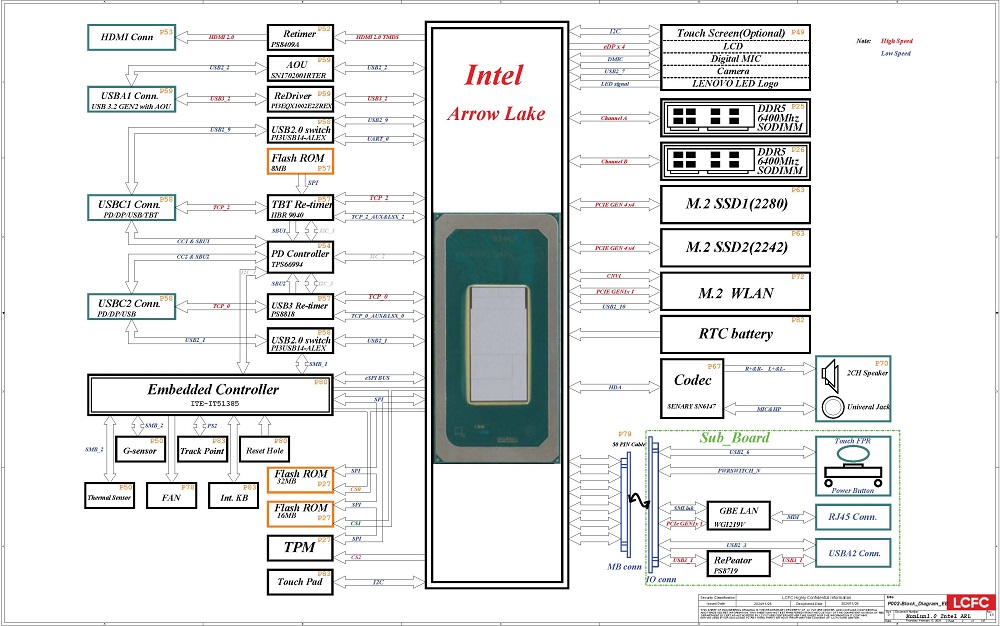
Task: Select the USBA1 Conn. block
Action: [131, 100]
